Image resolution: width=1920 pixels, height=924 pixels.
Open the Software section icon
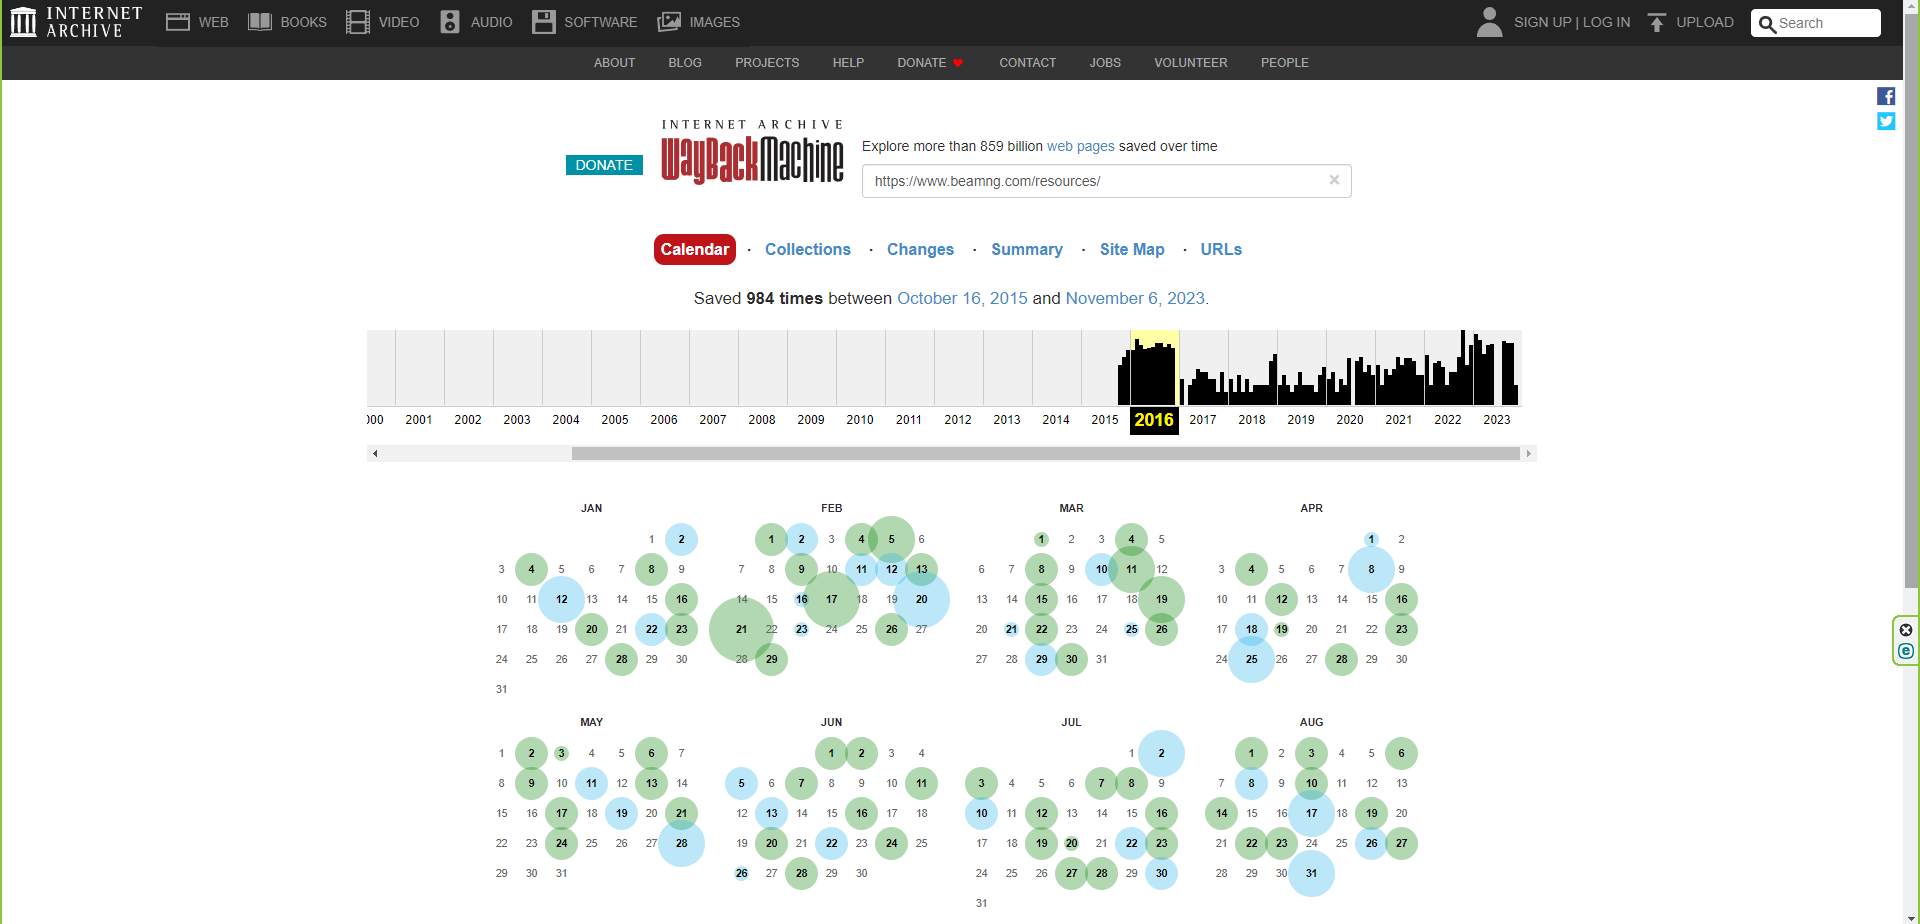pos(543,22)
